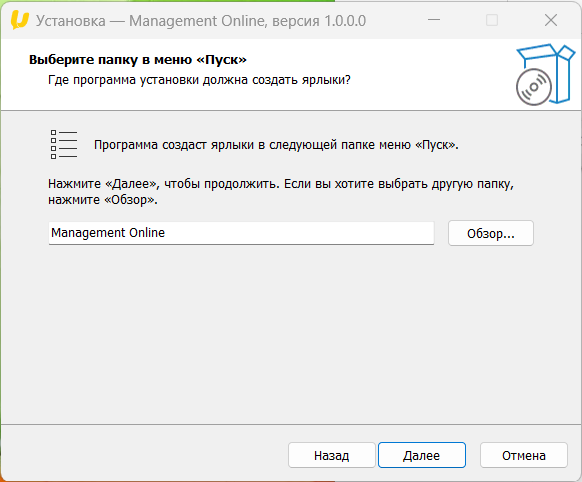The height and width of the screenshot is (482, 582).
Task: Open folder browser with Обзор button
Action: pyautogui.click(x=491, y=233)
